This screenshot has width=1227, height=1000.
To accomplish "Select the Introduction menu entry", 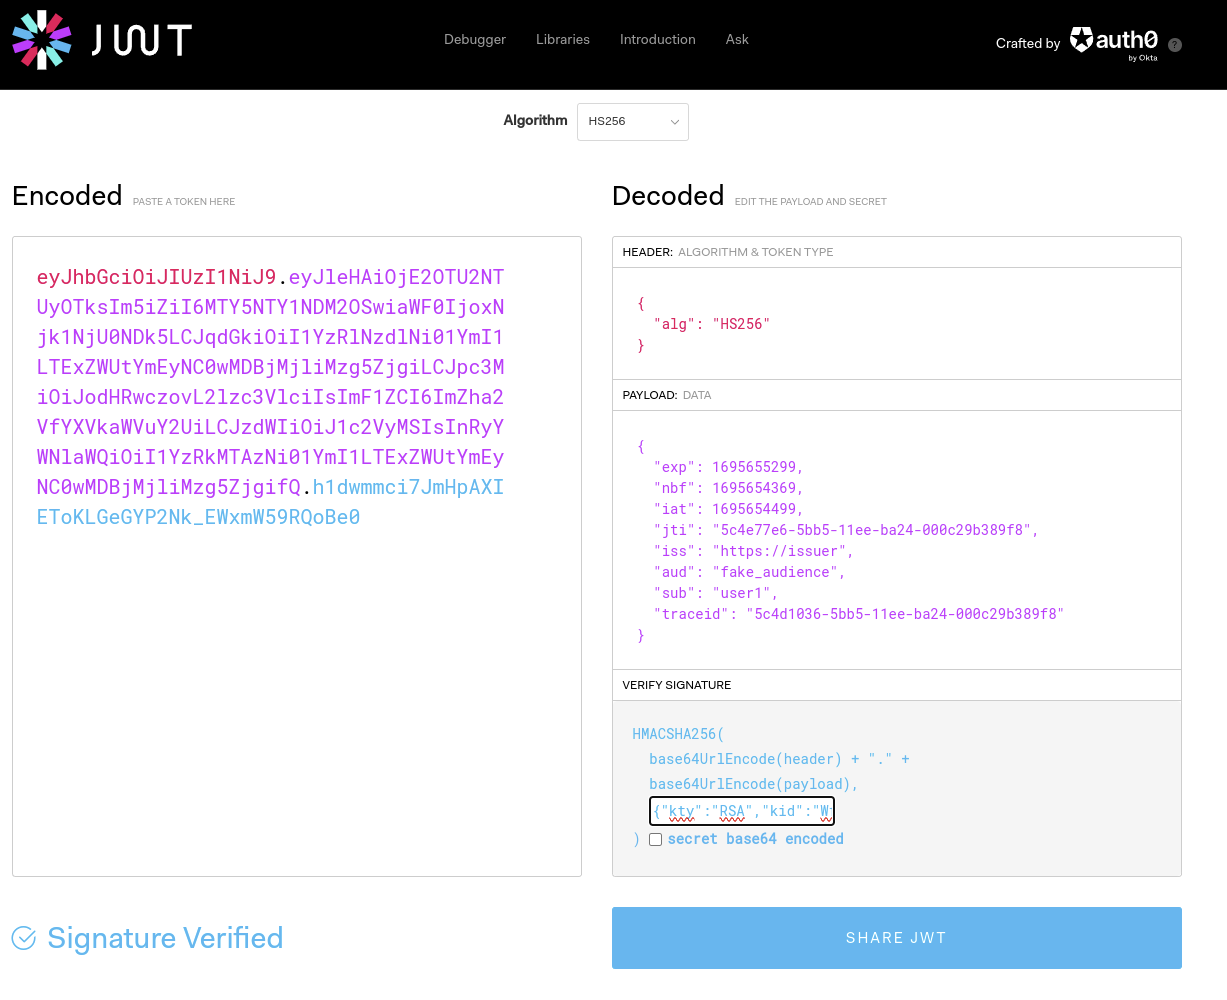I will tap(657, 40).
